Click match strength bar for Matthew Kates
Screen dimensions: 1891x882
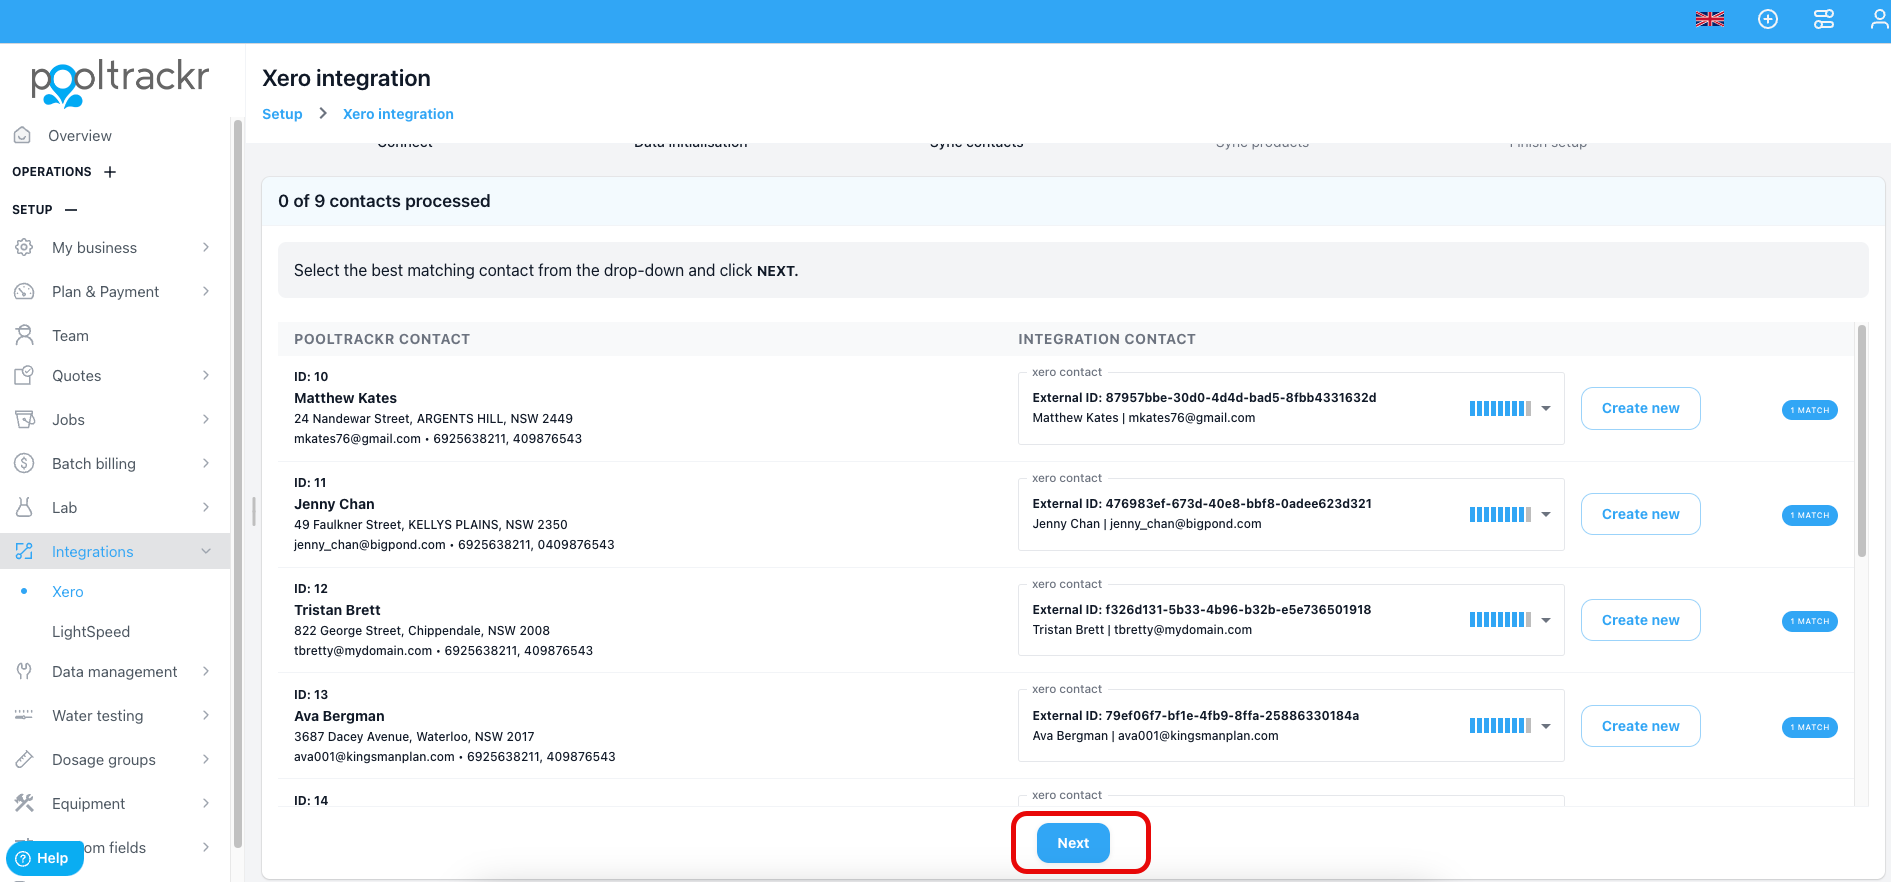pos(1500,408)
